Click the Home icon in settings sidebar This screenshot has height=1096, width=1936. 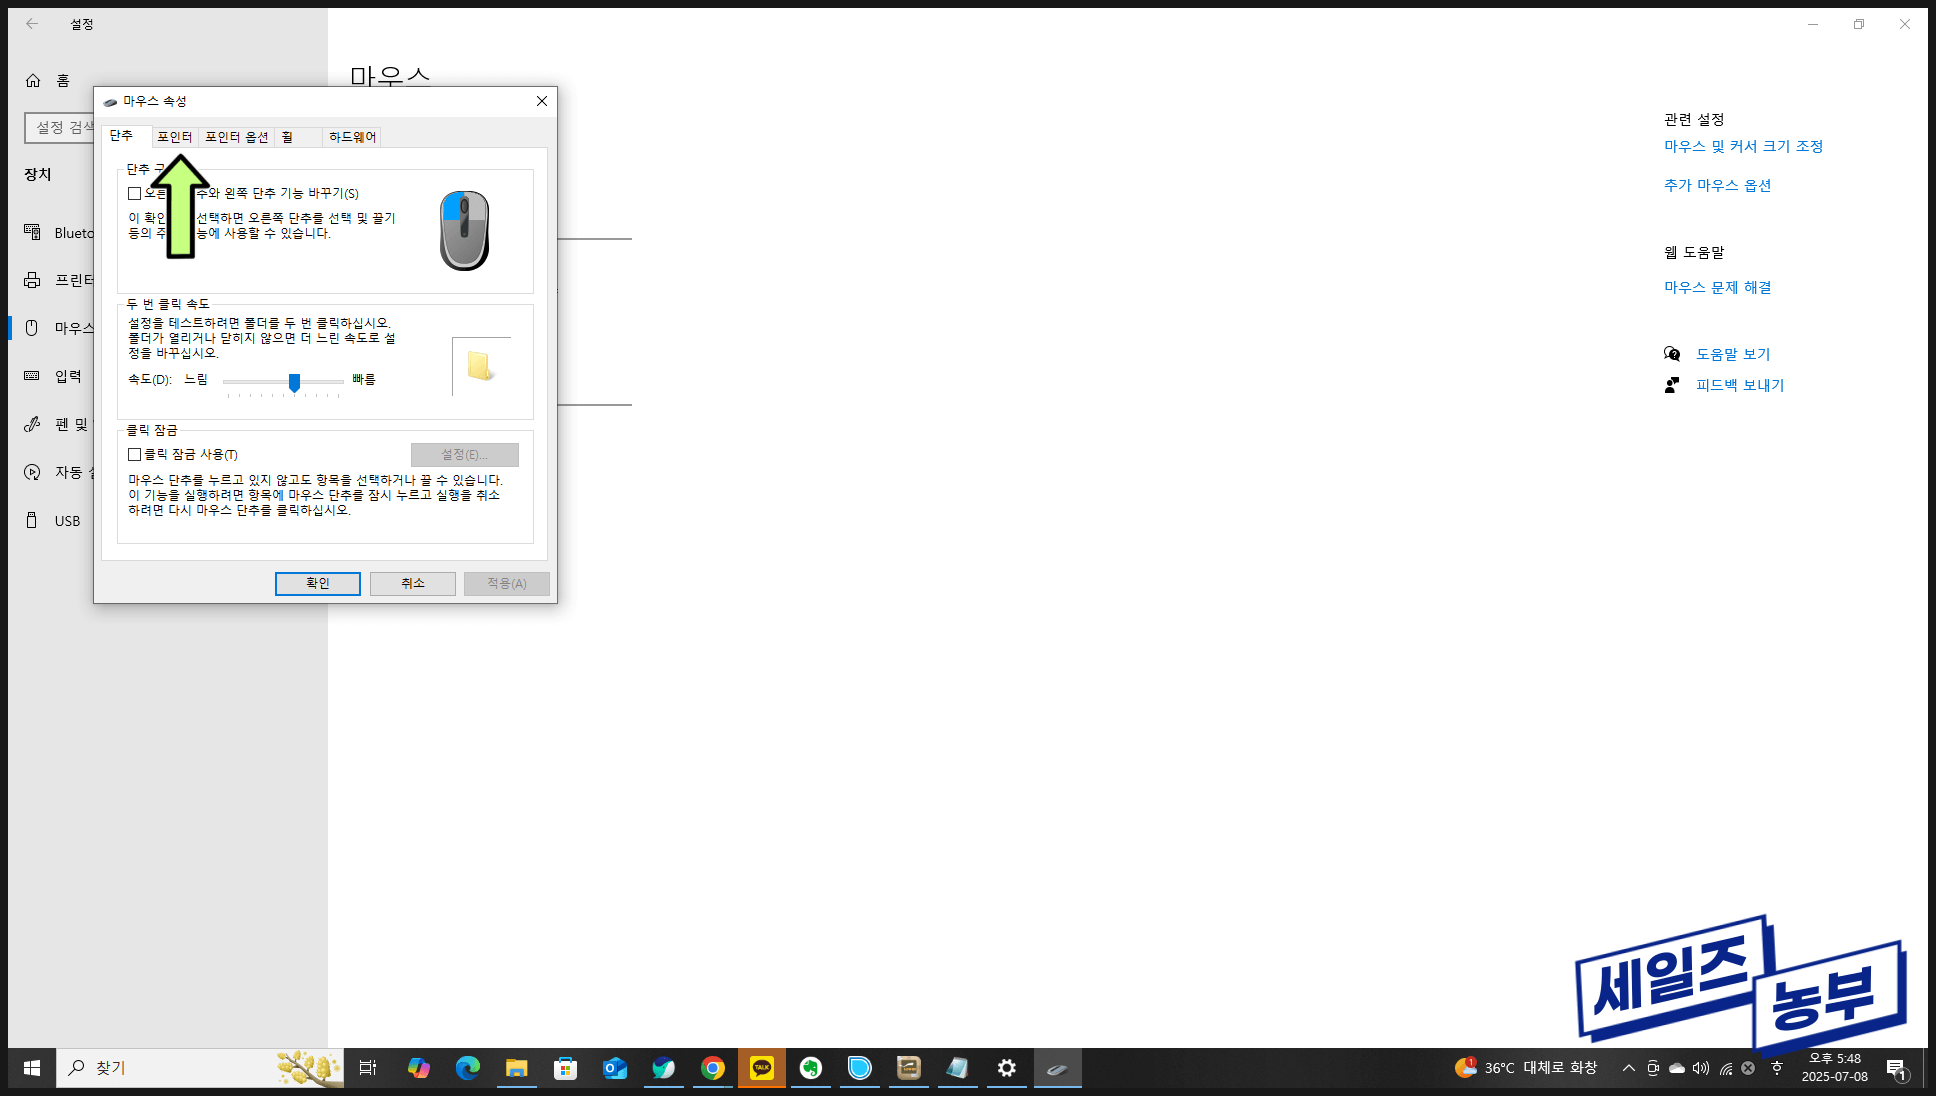coord(33,80)
